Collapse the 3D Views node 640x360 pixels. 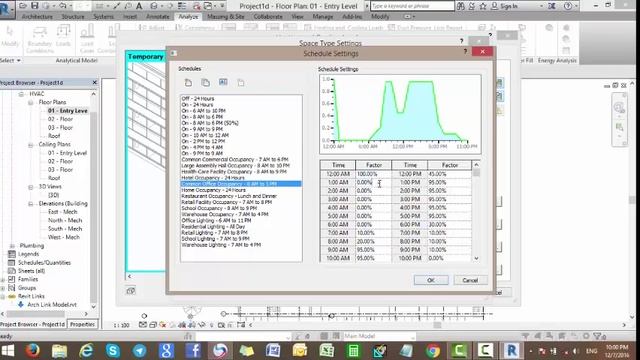coord(31,187)
